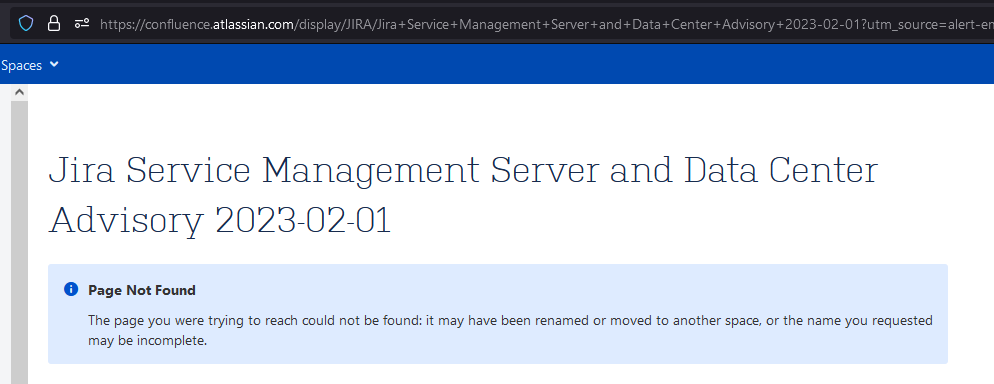994x384 pixels.
Task: Expand the Spaces dropdown chevron
Action: pyautogui.click(x=54, y=65)
